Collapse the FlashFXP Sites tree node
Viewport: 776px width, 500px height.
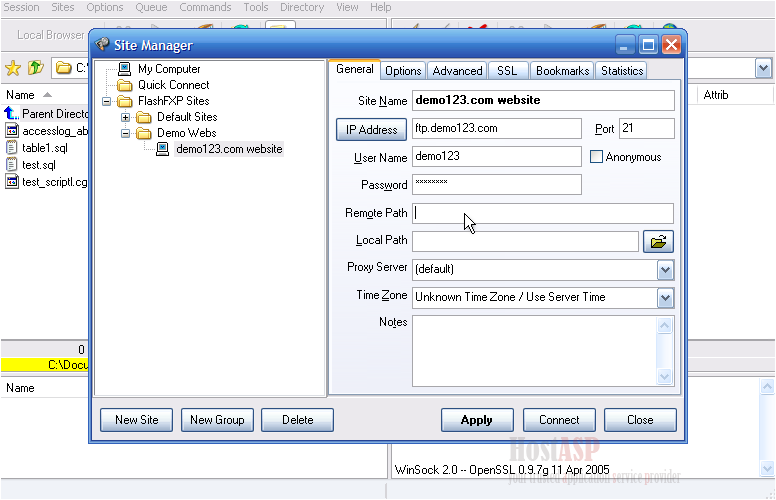pyautogui.click(x=106, y=101)
